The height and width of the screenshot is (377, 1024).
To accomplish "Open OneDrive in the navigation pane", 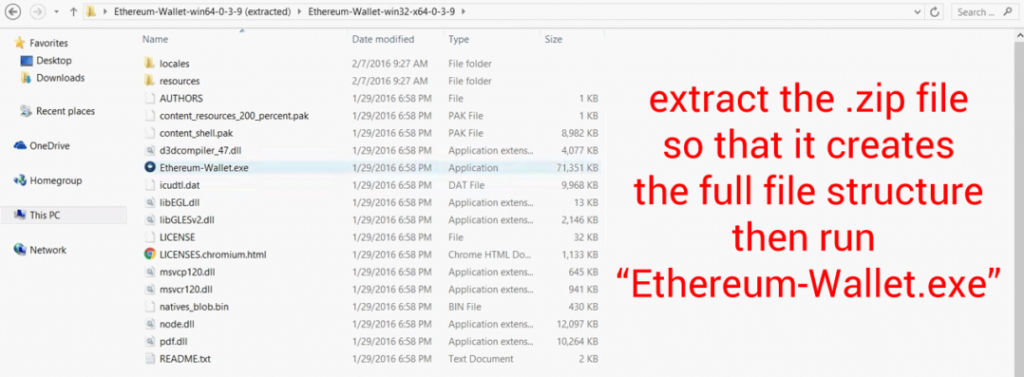I will pos(50,146).
